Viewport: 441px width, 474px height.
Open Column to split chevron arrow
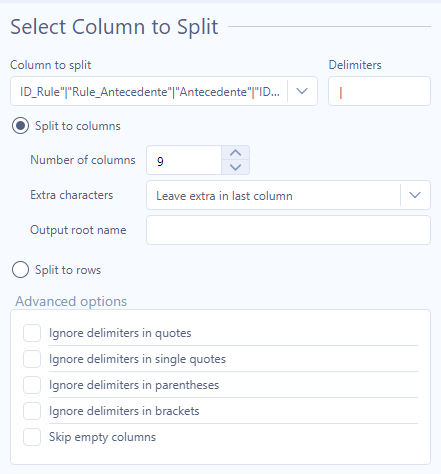tap(302, 91)
